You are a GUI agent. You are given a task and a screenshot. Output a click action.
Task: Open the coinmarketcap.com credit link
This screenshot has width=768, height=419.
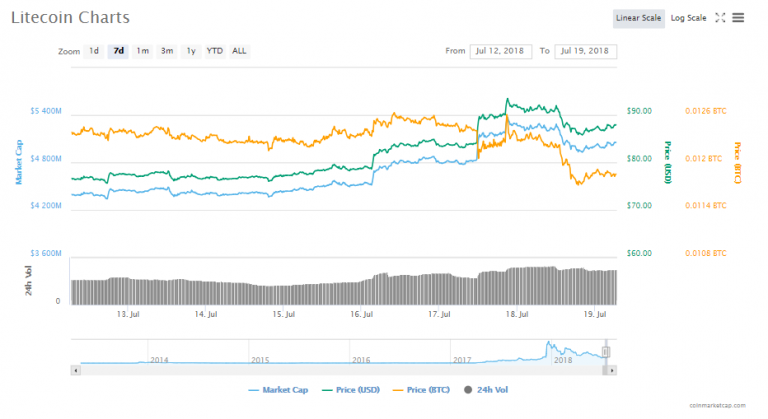click(718, 405)
